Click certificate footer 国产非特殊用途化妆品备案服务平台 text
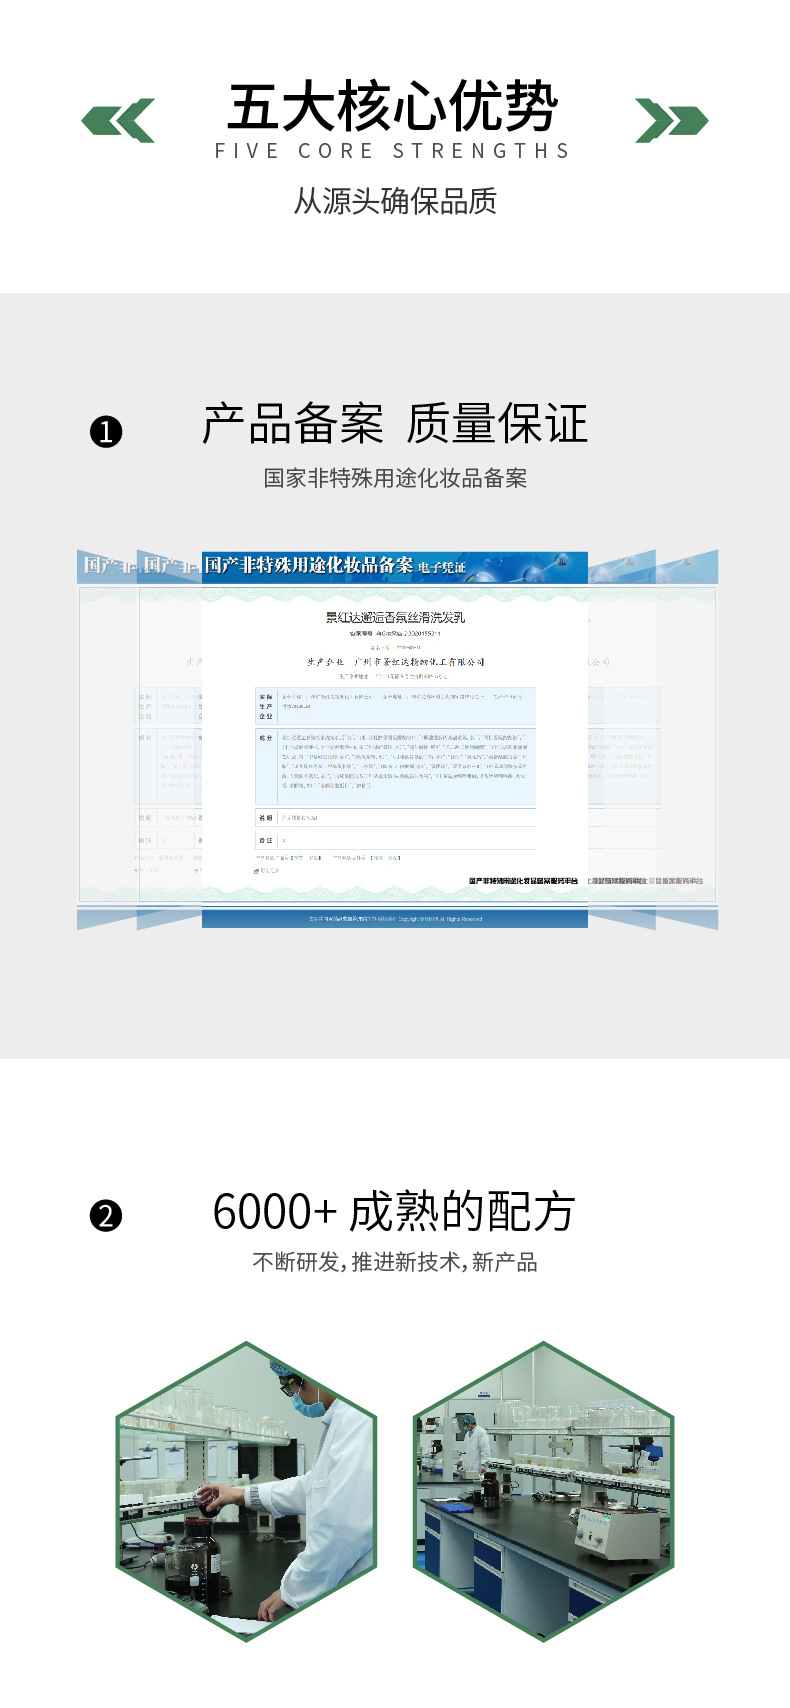The height and width of the screenshot is (1708, 790). (524, 881)
